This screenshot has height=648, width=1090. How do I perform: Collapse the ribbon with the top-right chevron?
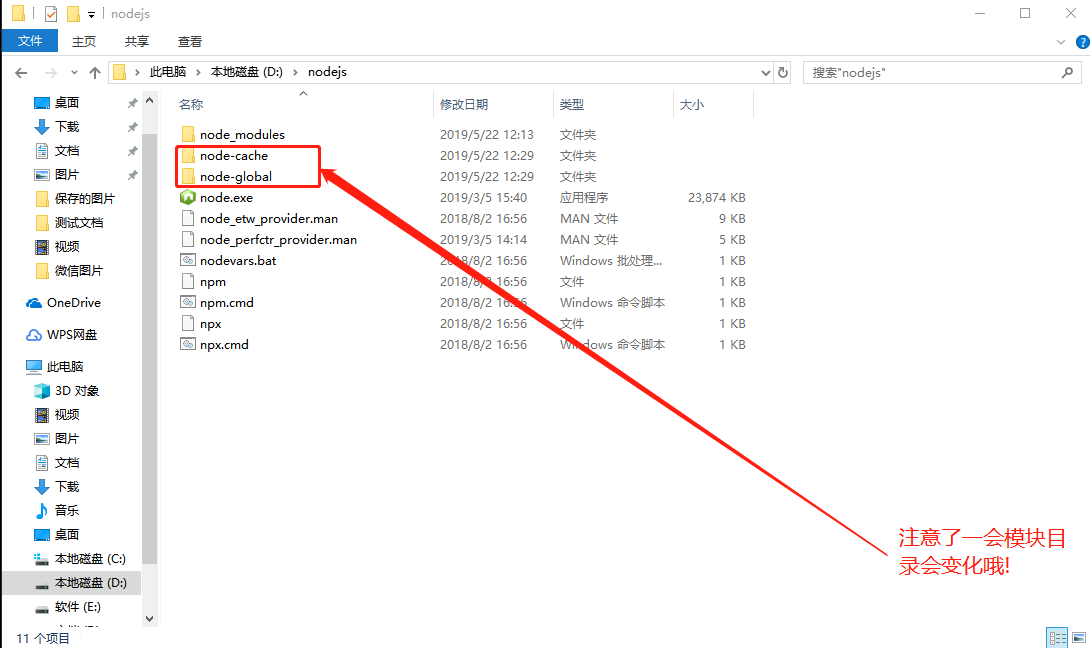coord(1060,42)
